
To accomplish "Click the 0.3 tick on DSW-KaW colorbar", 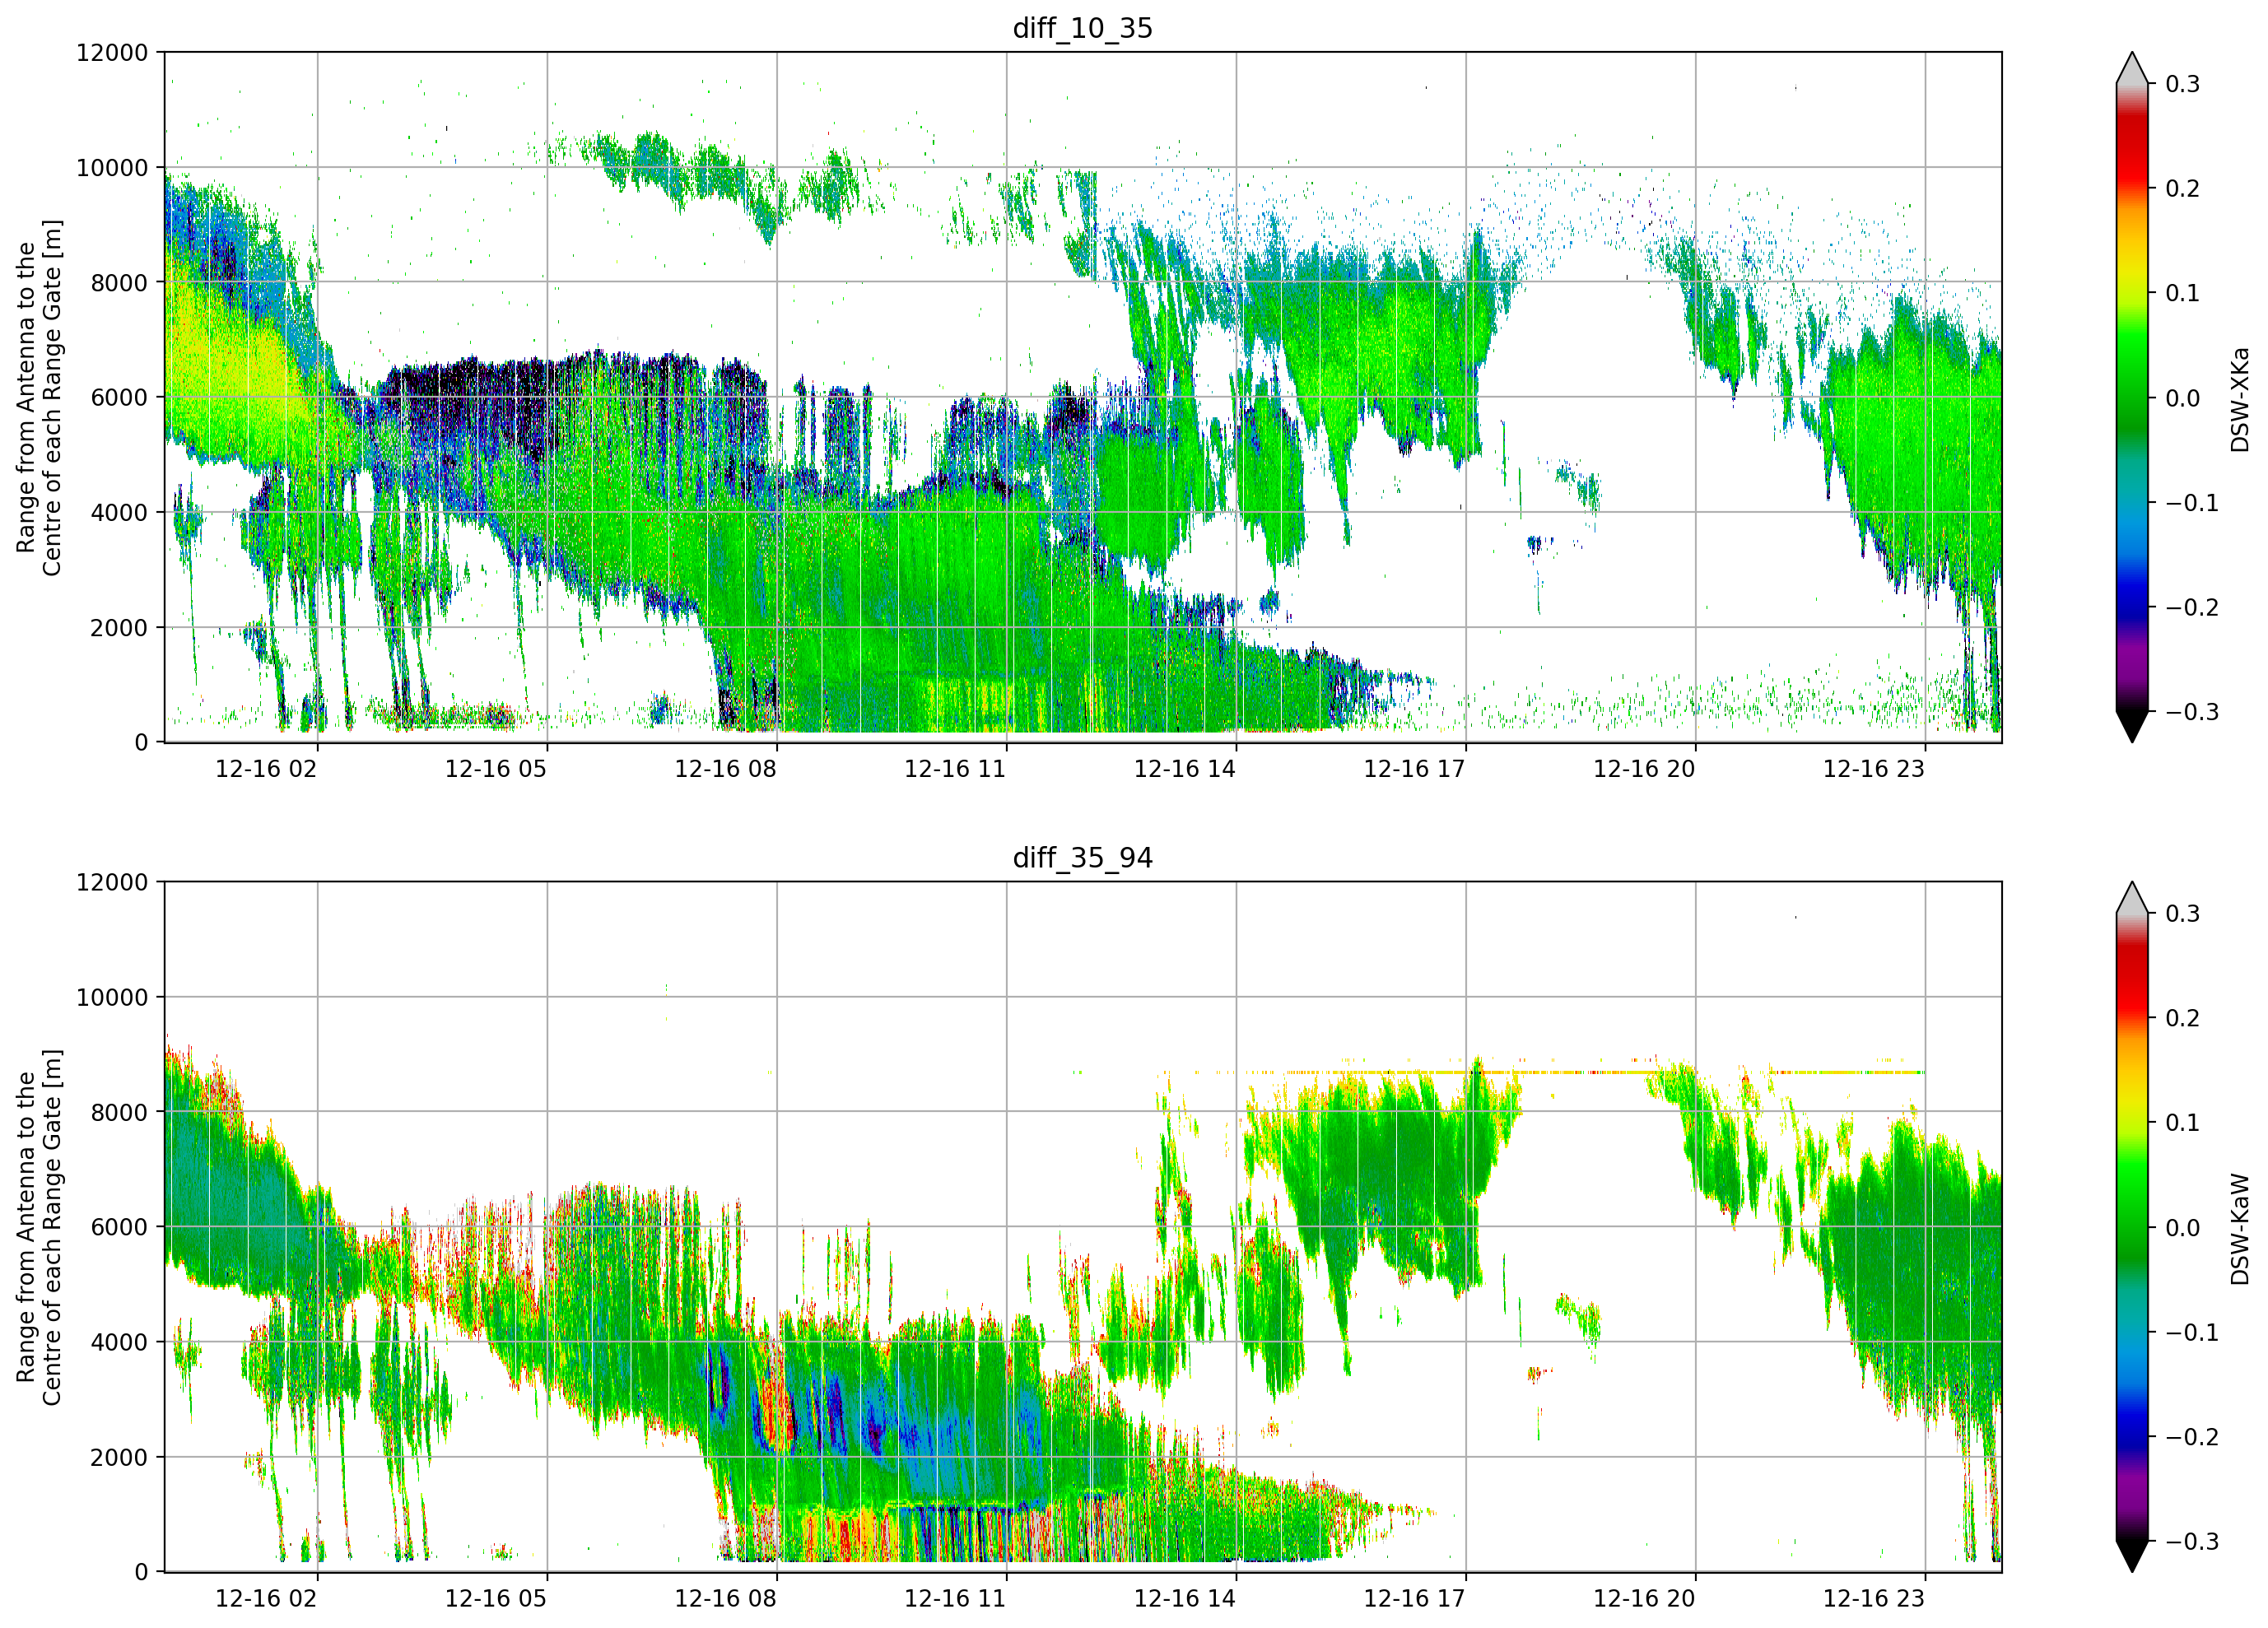I will [x=2183, y=914].
